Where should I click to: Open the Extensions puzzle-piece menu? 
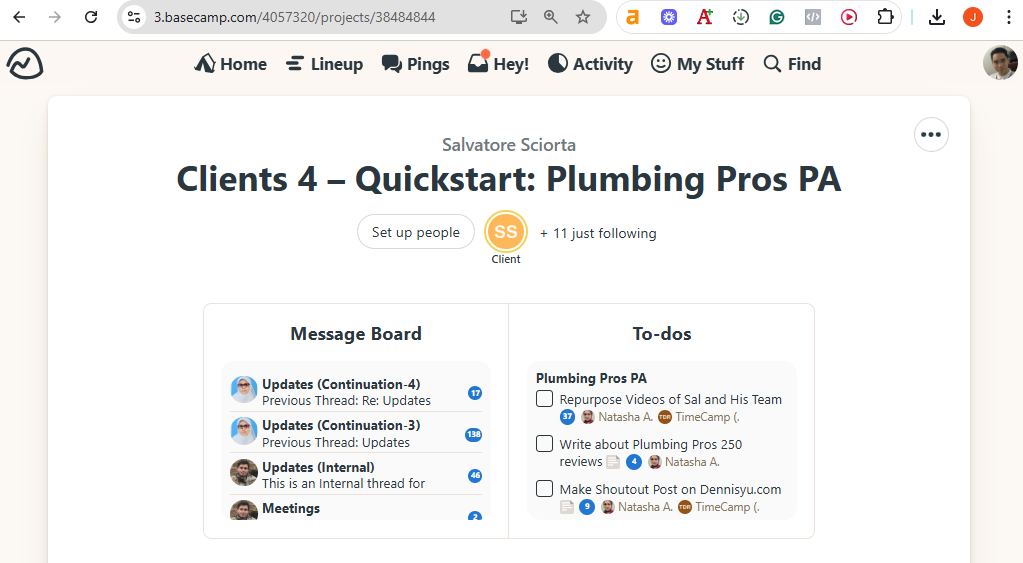885,17
